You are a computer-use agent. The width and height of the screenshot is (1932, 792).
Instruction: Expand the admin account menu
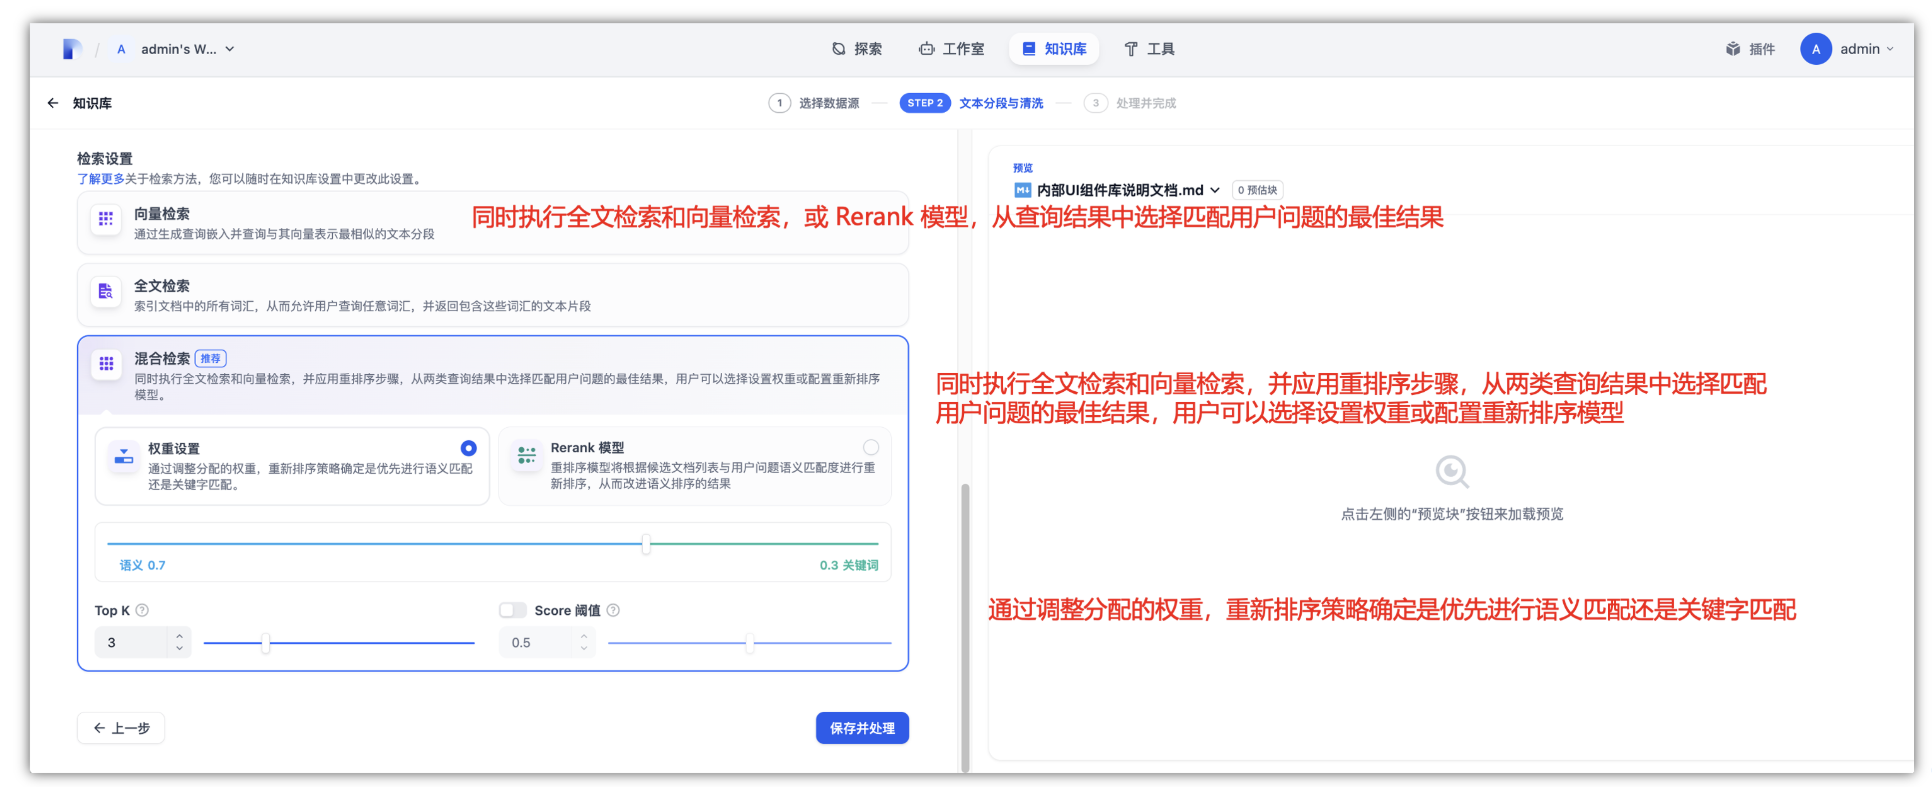pyautogui.click(x=1866, y=49)
